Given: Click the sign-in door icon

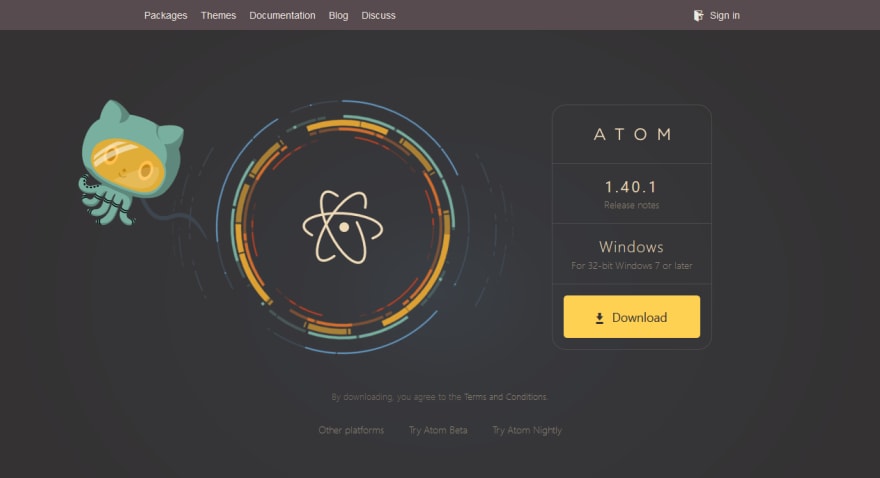Looking at the screenshot, I should click(698, 16).
